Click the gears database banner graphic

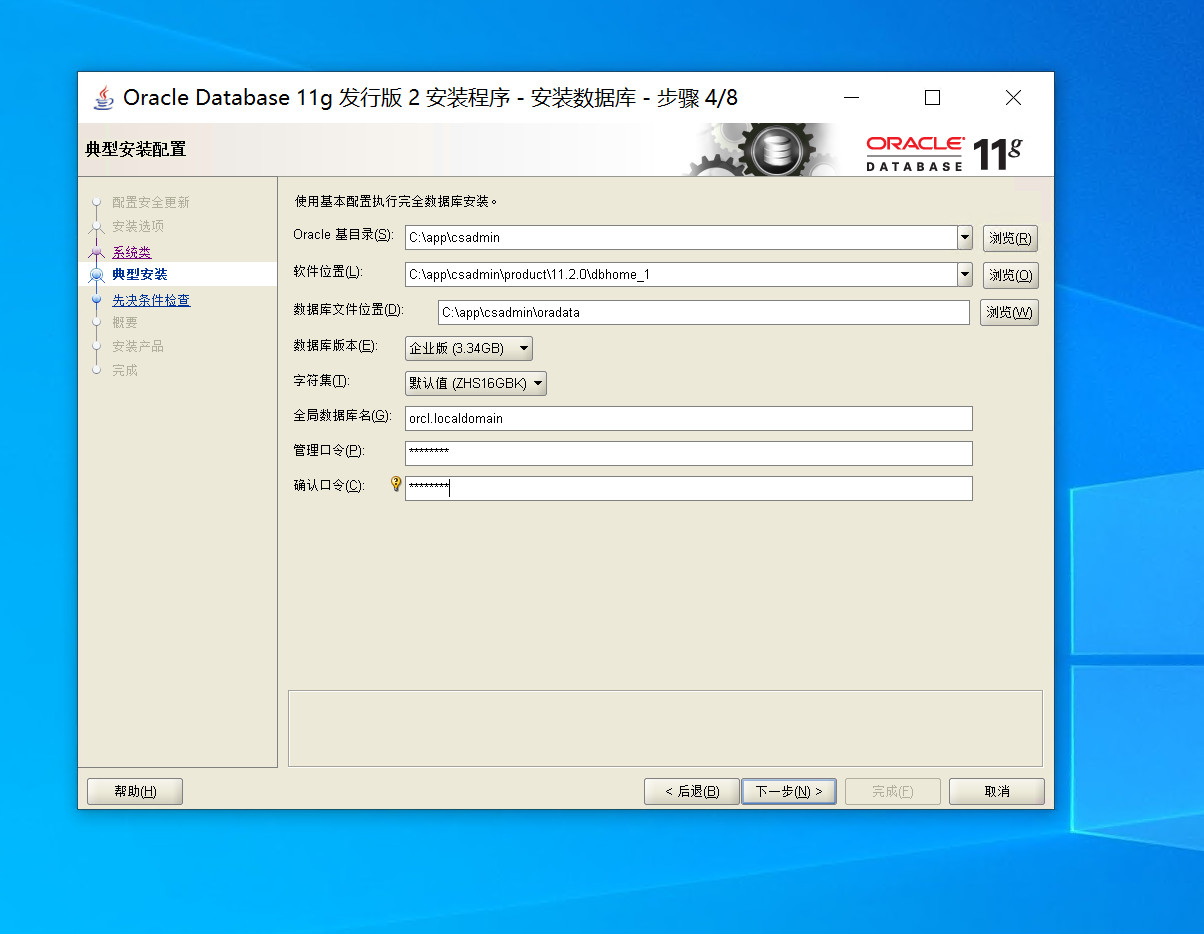pyautogui.click(x=765, y=150)
